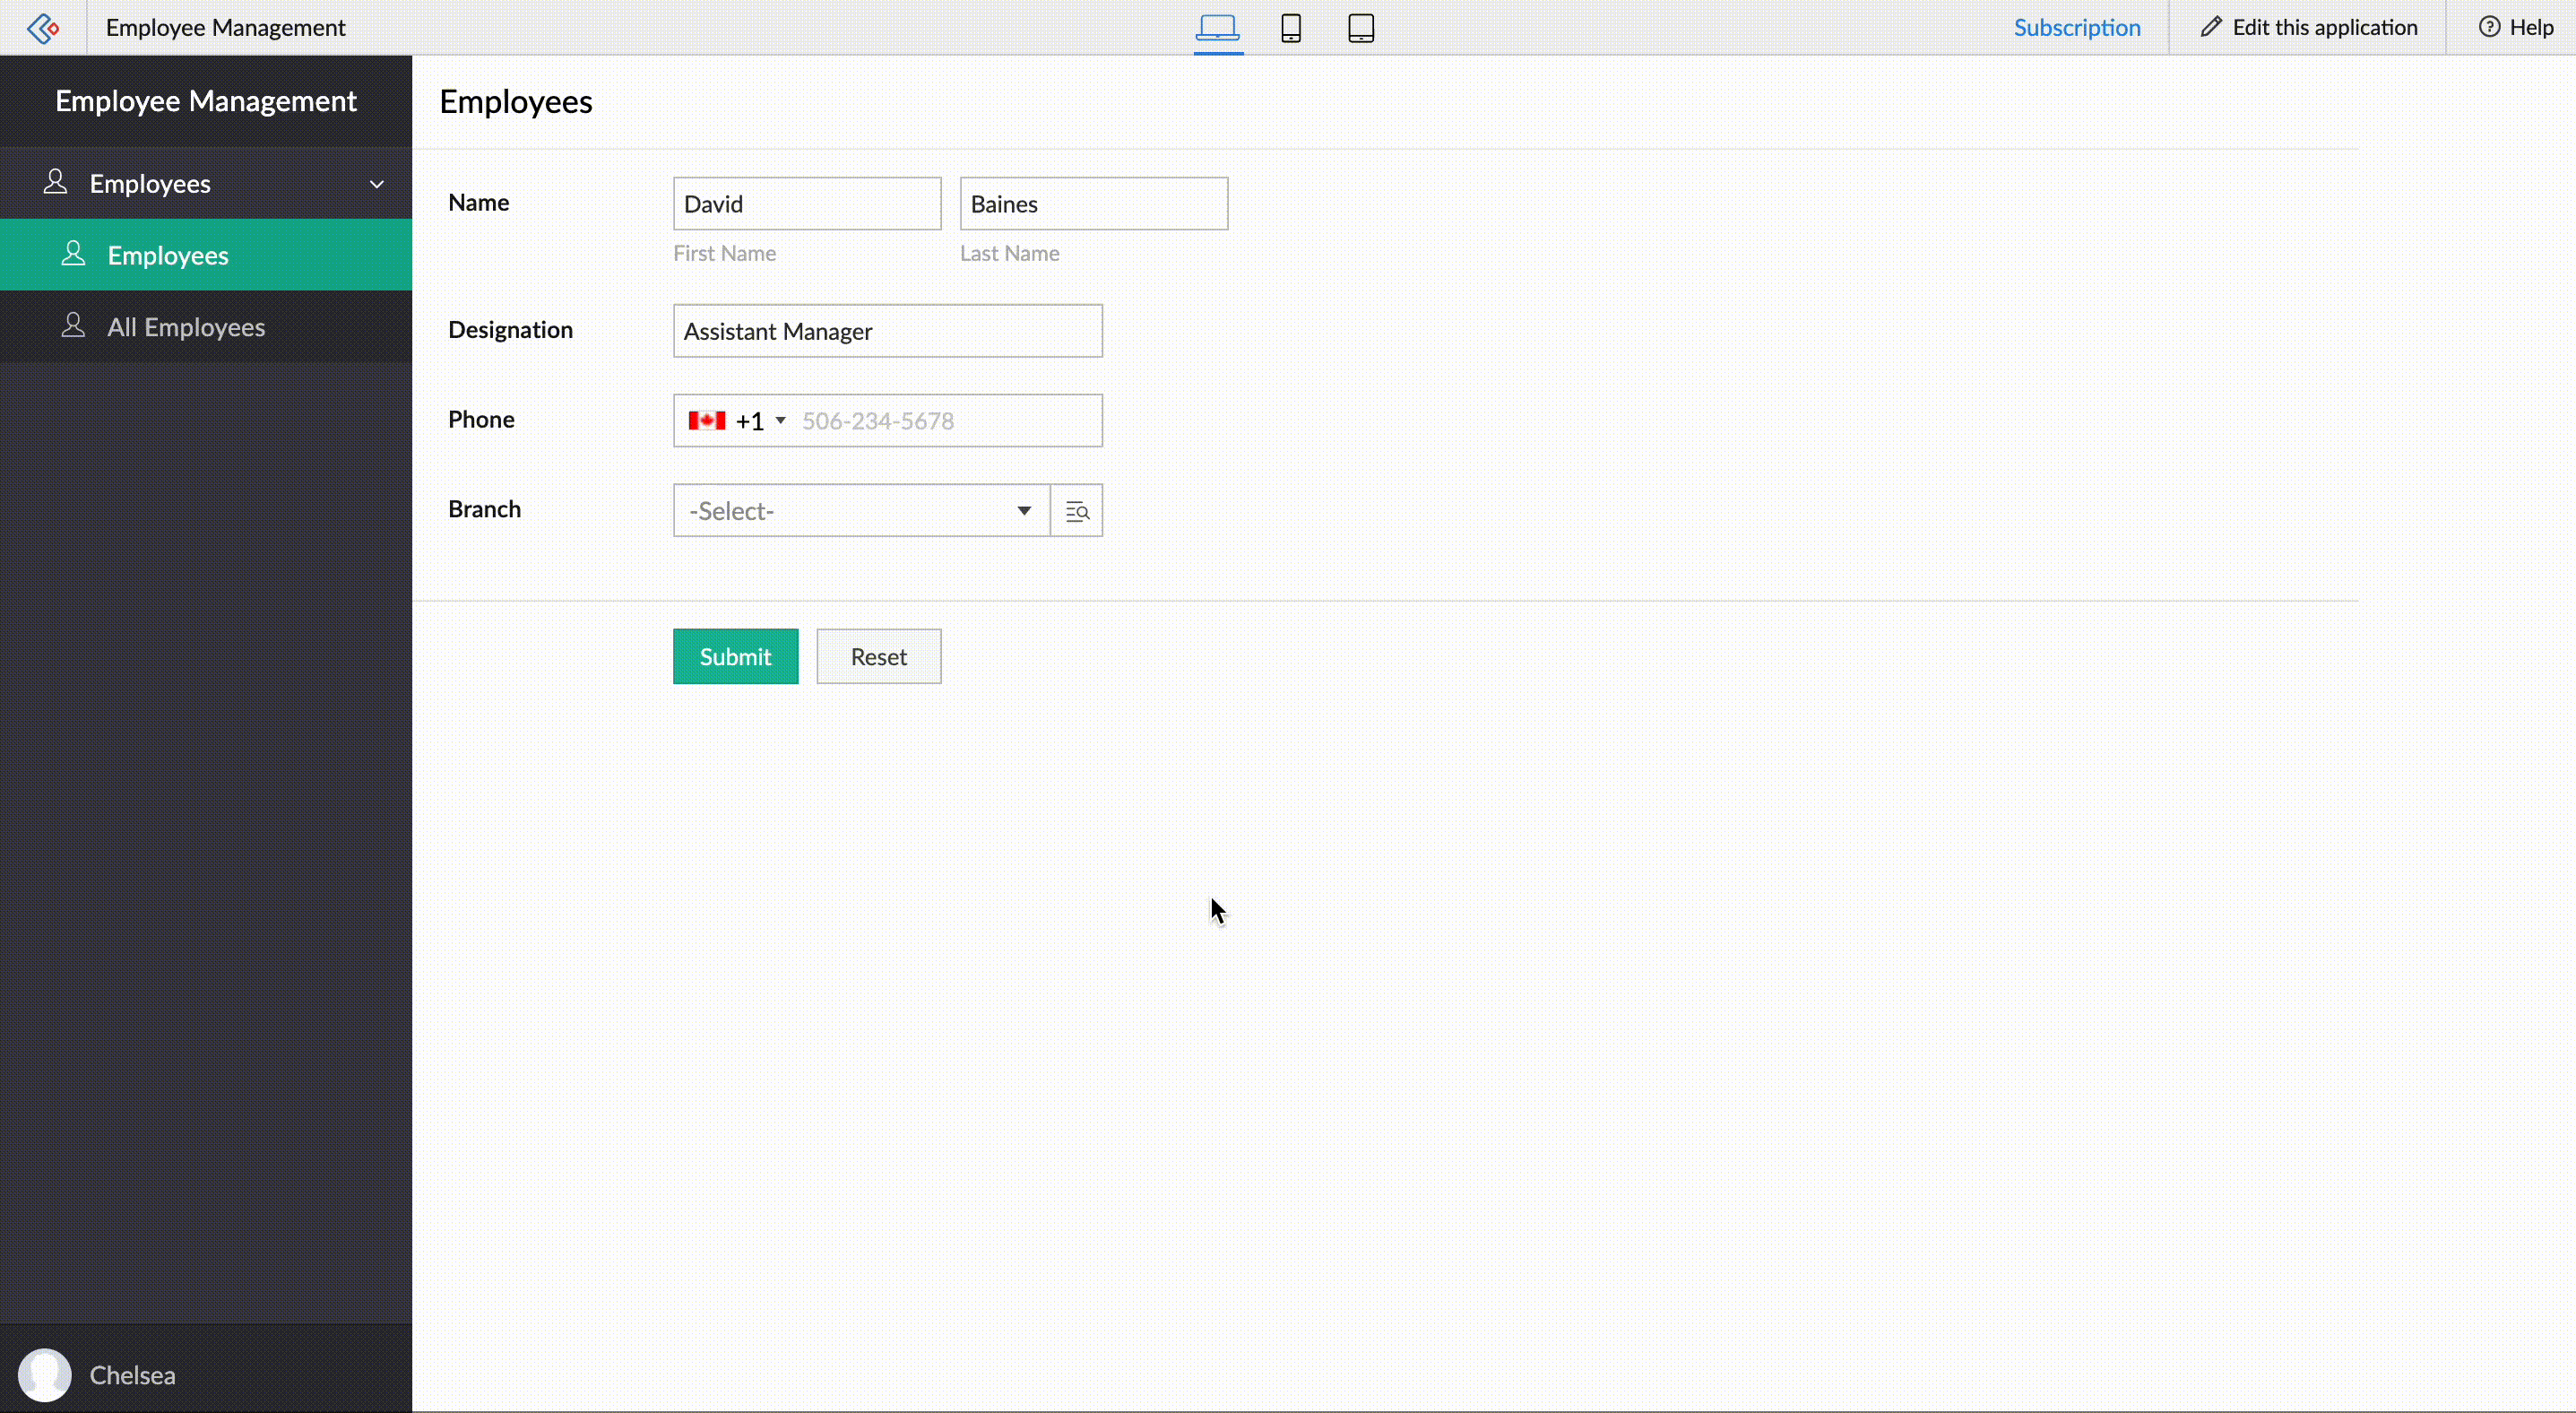Click Edit this application
2576x1413 pixels.
click(x=2308, y=27)
